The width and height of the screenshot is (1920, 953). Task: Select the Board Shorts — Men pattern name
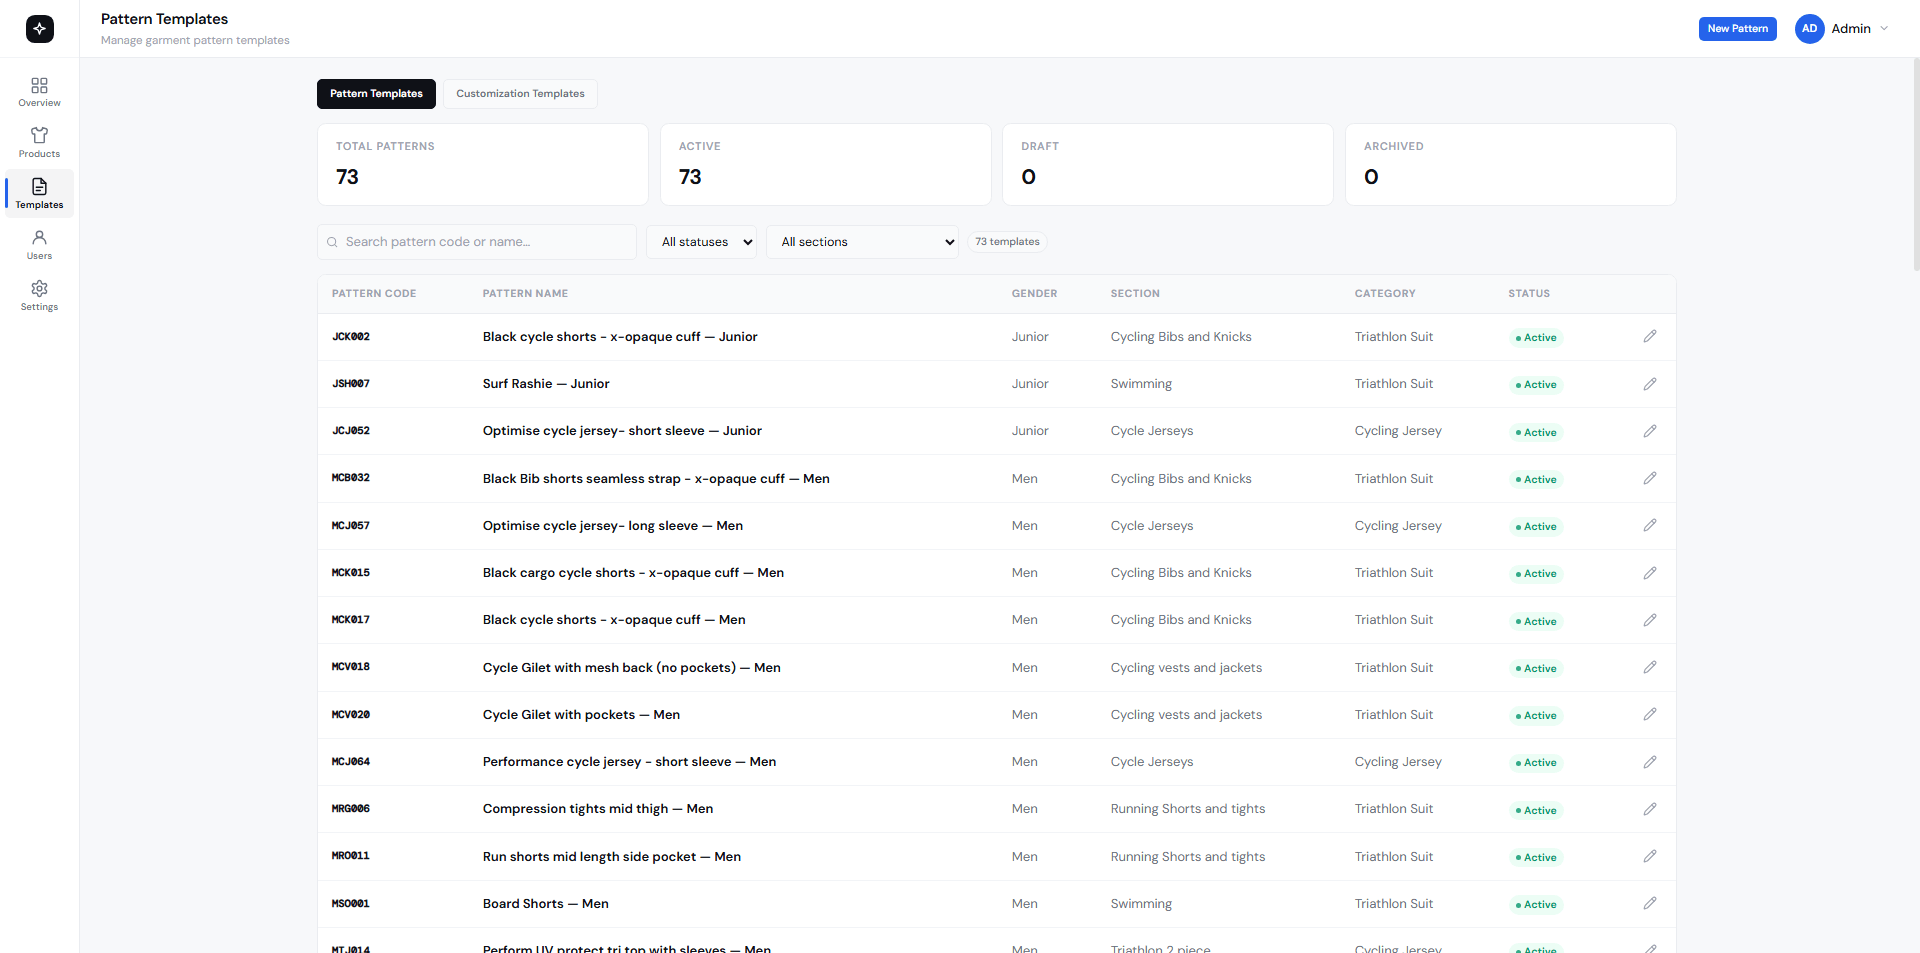click(x=546, y=904)
